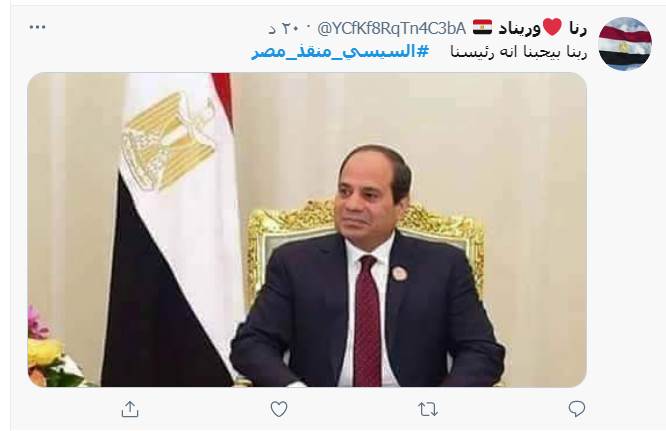Click the tweet text ربنا بيحبنا انه رئيسنا
This screenshot has width=666, height=431.
519,52
